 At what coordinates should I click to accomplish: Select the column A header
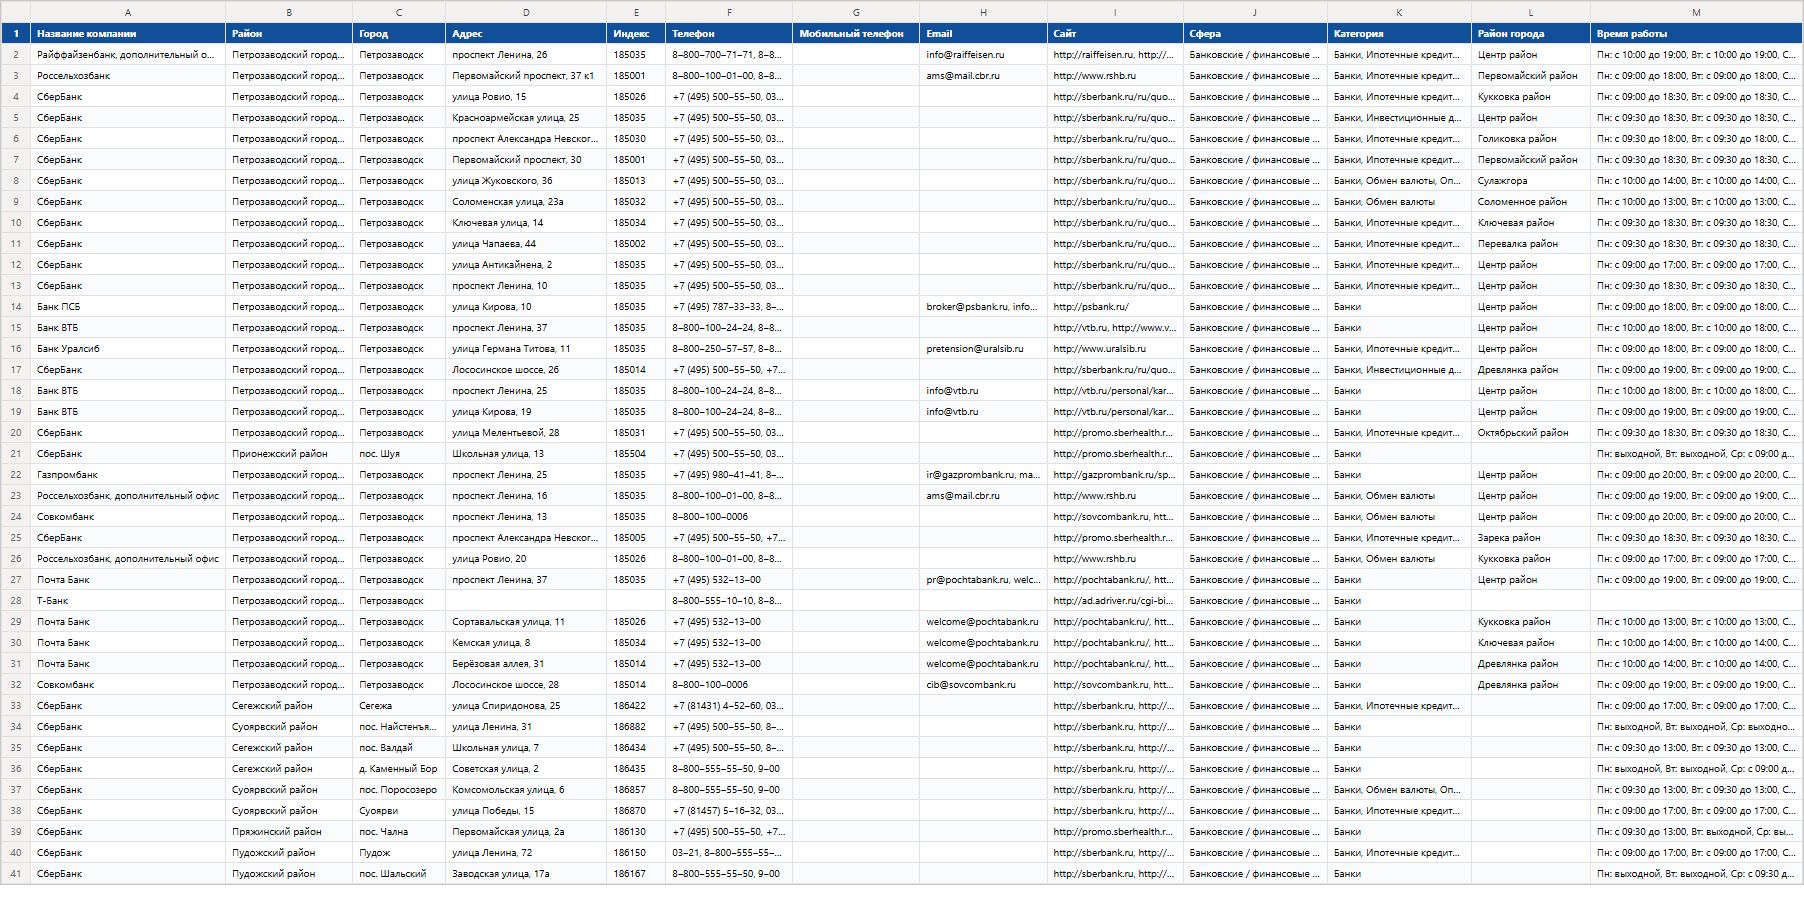[x=128, y=12]
